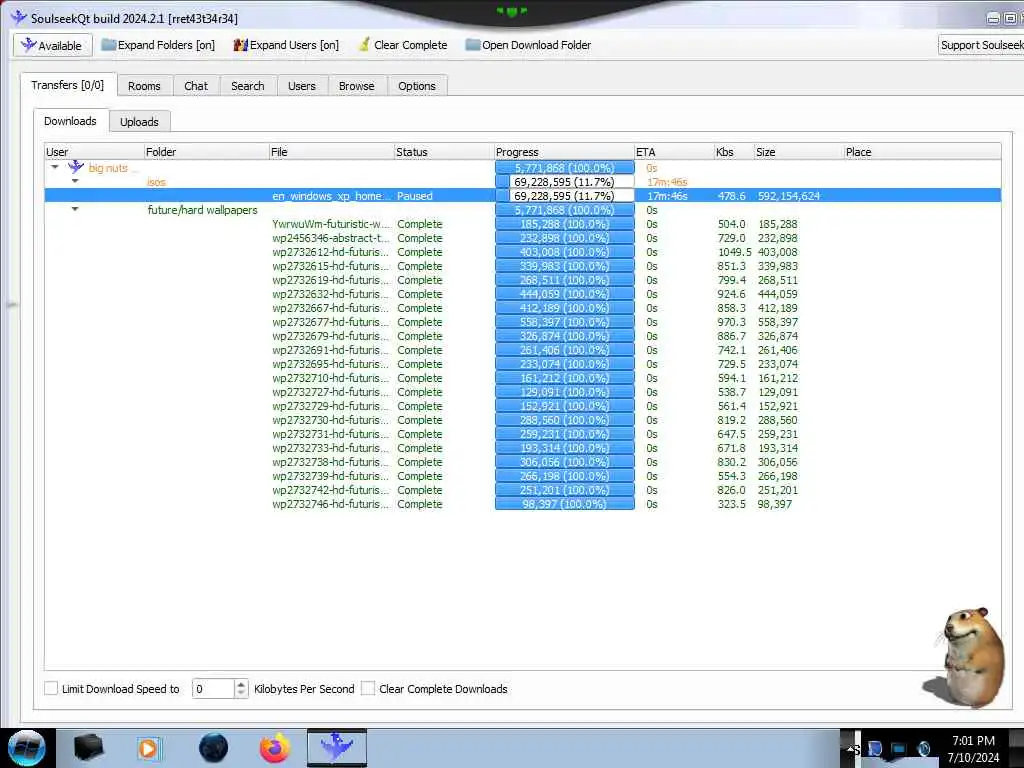Sort by the Progress column header

click(564, 152)
